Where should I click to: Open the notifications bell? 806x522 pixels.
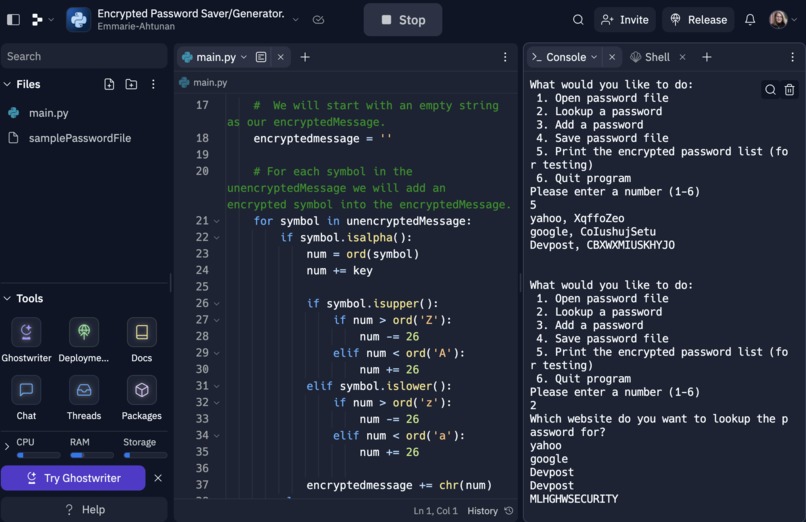pyautogui.click(x=750, y=20)
